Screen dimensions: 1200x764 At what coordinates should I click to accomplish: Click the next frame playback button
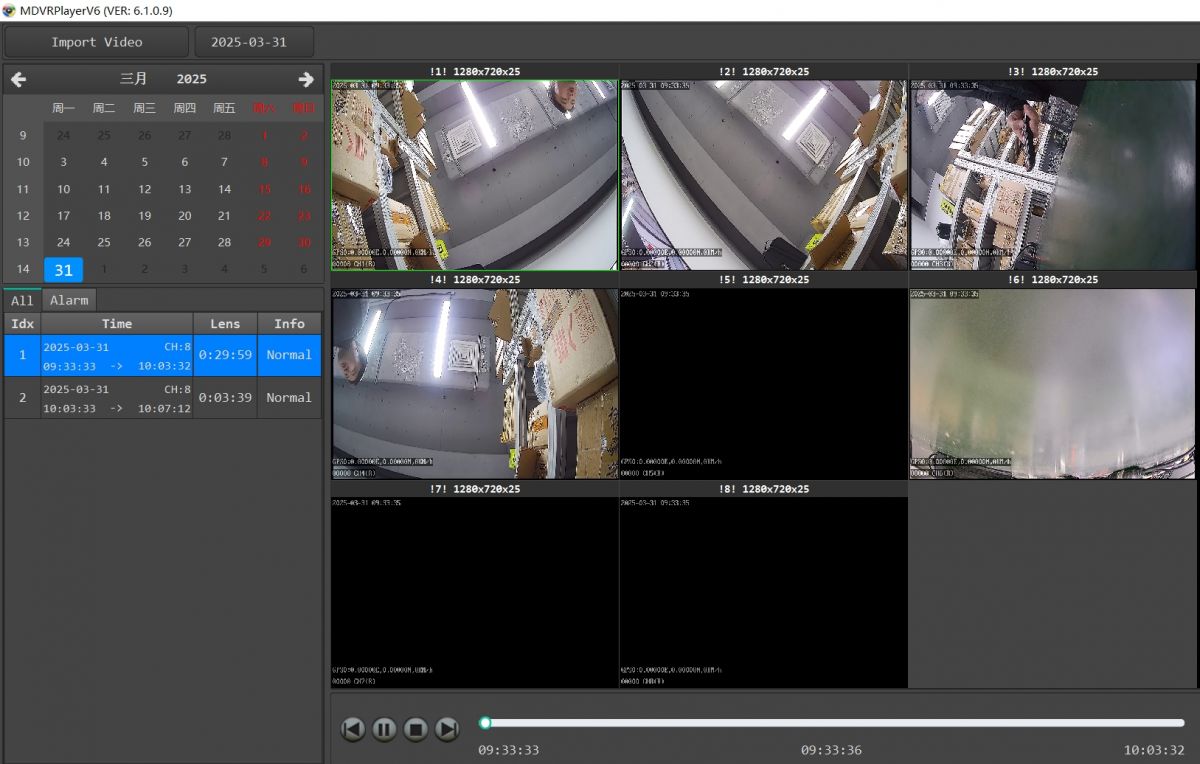[x=447, y=729]
